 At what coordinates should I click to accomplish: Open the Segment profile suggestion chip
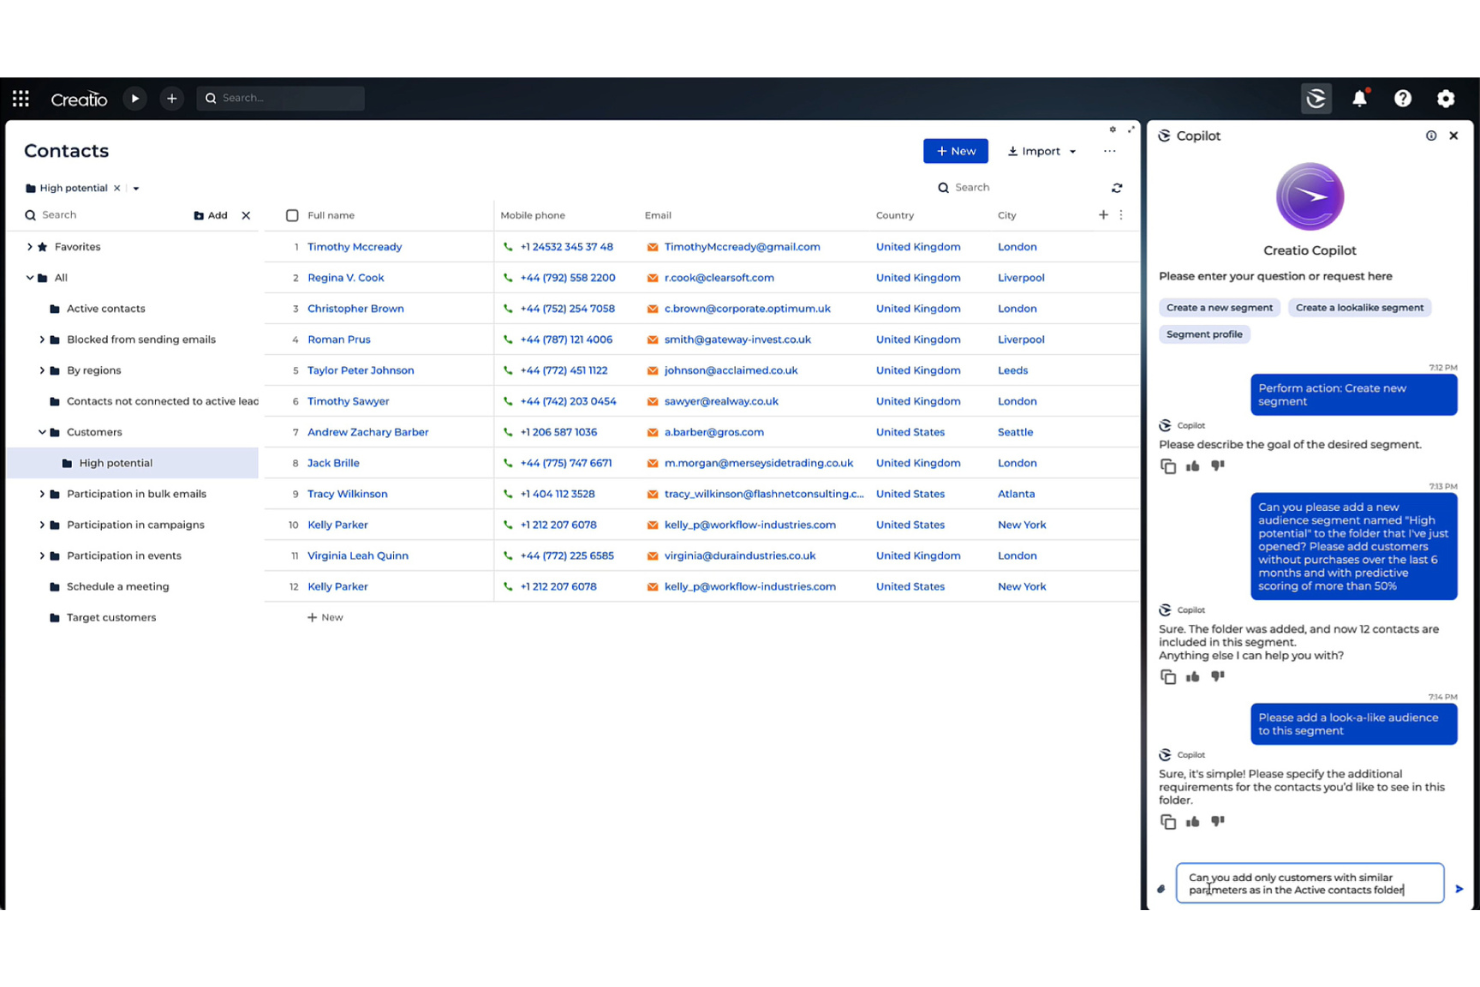coord(1204,334)
